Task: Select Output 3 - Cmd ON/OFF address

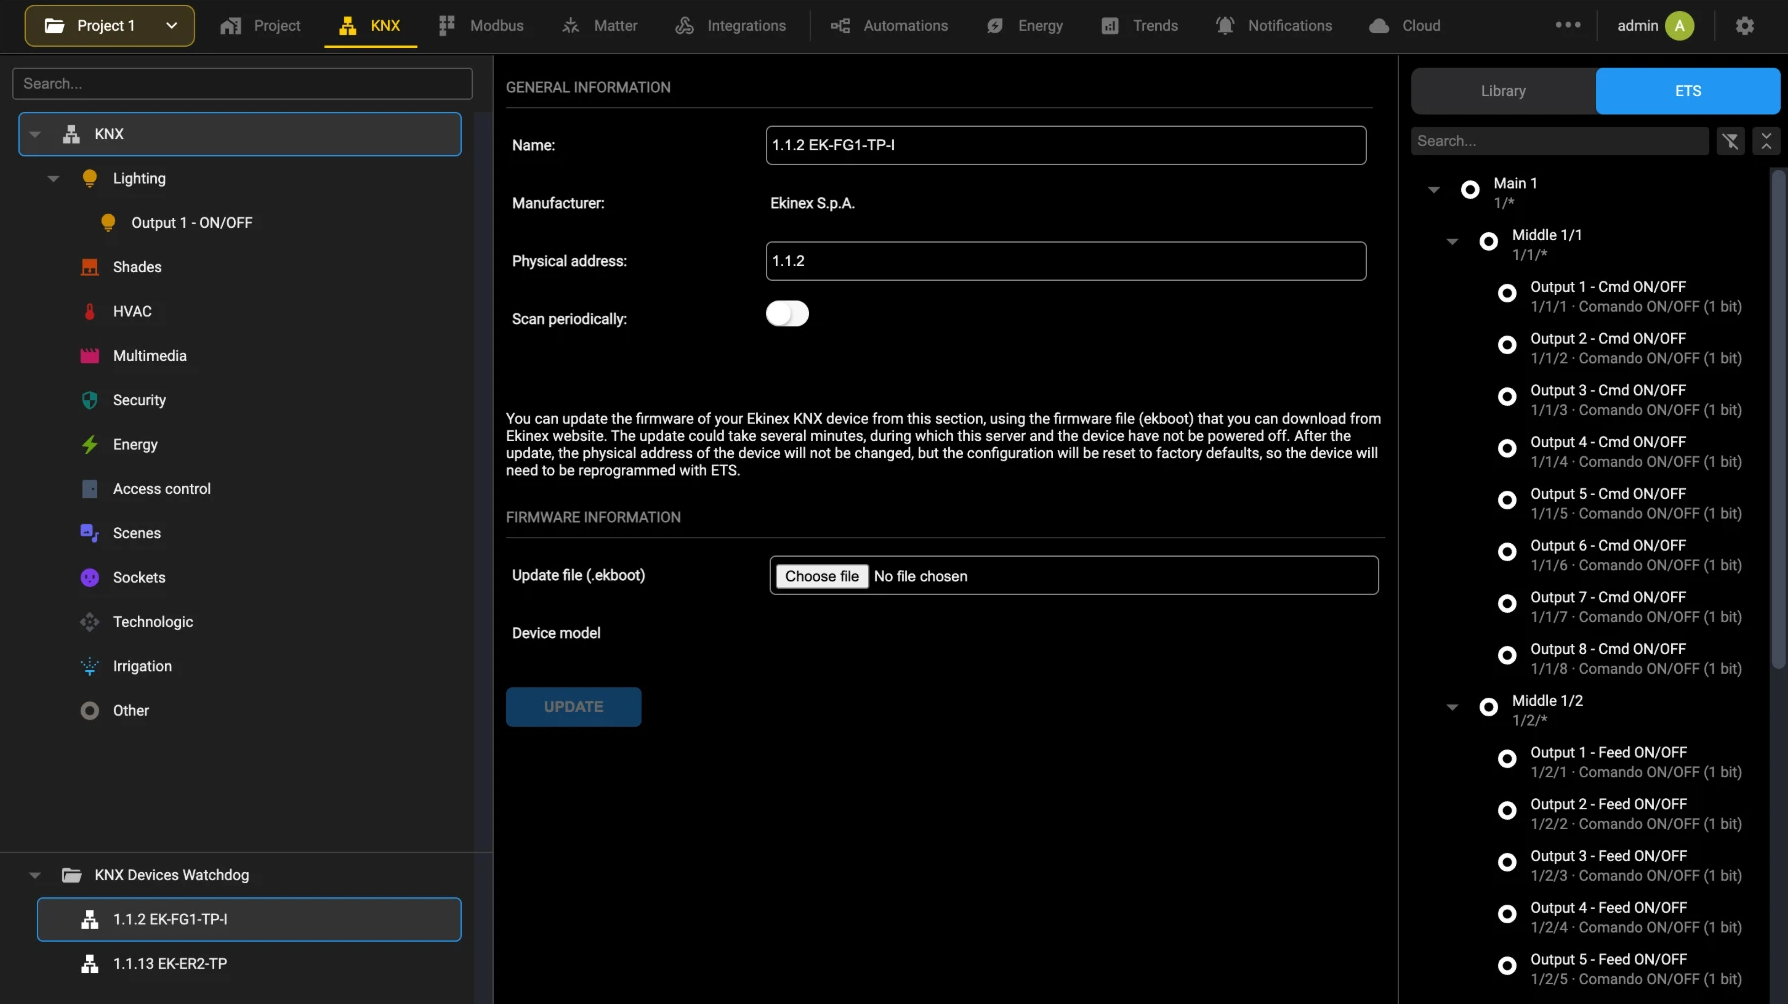Action: click(x=1620, y=400)
